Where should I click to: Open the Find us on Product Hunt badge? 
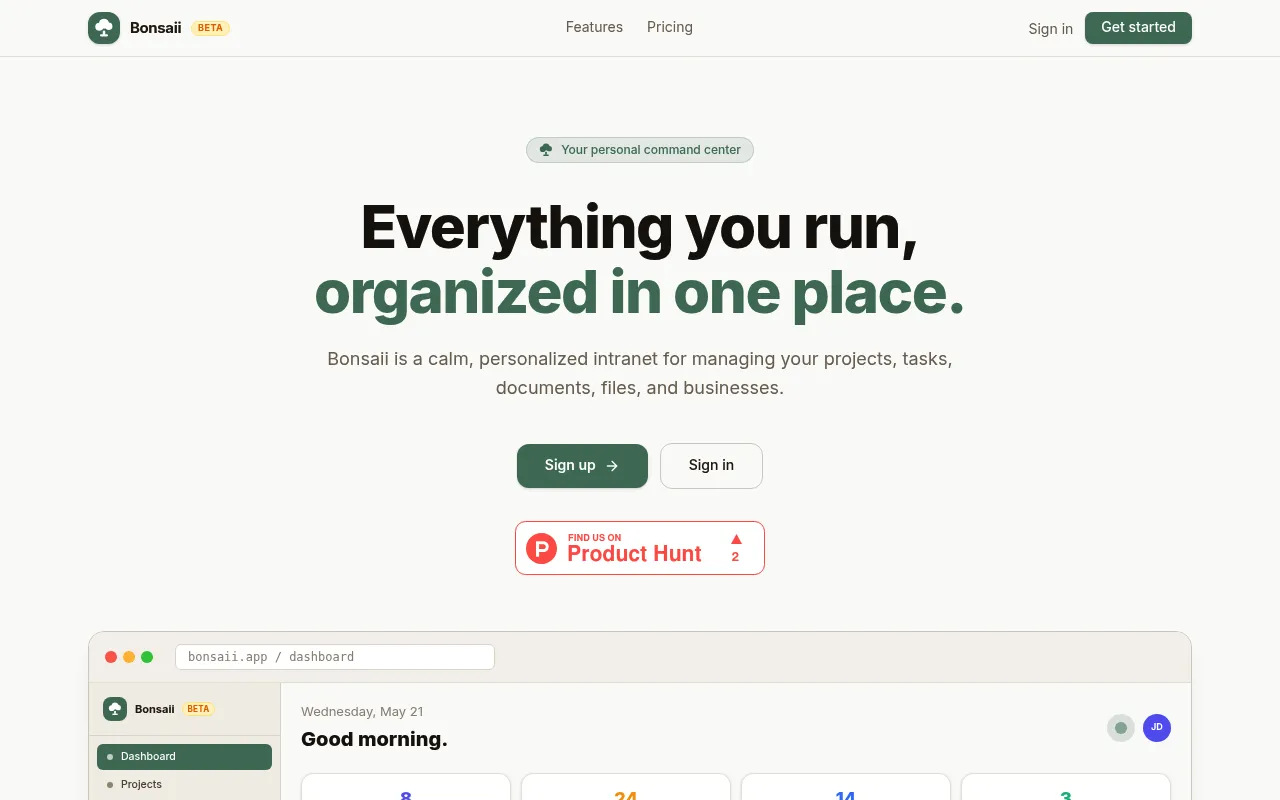click(640, 548)
